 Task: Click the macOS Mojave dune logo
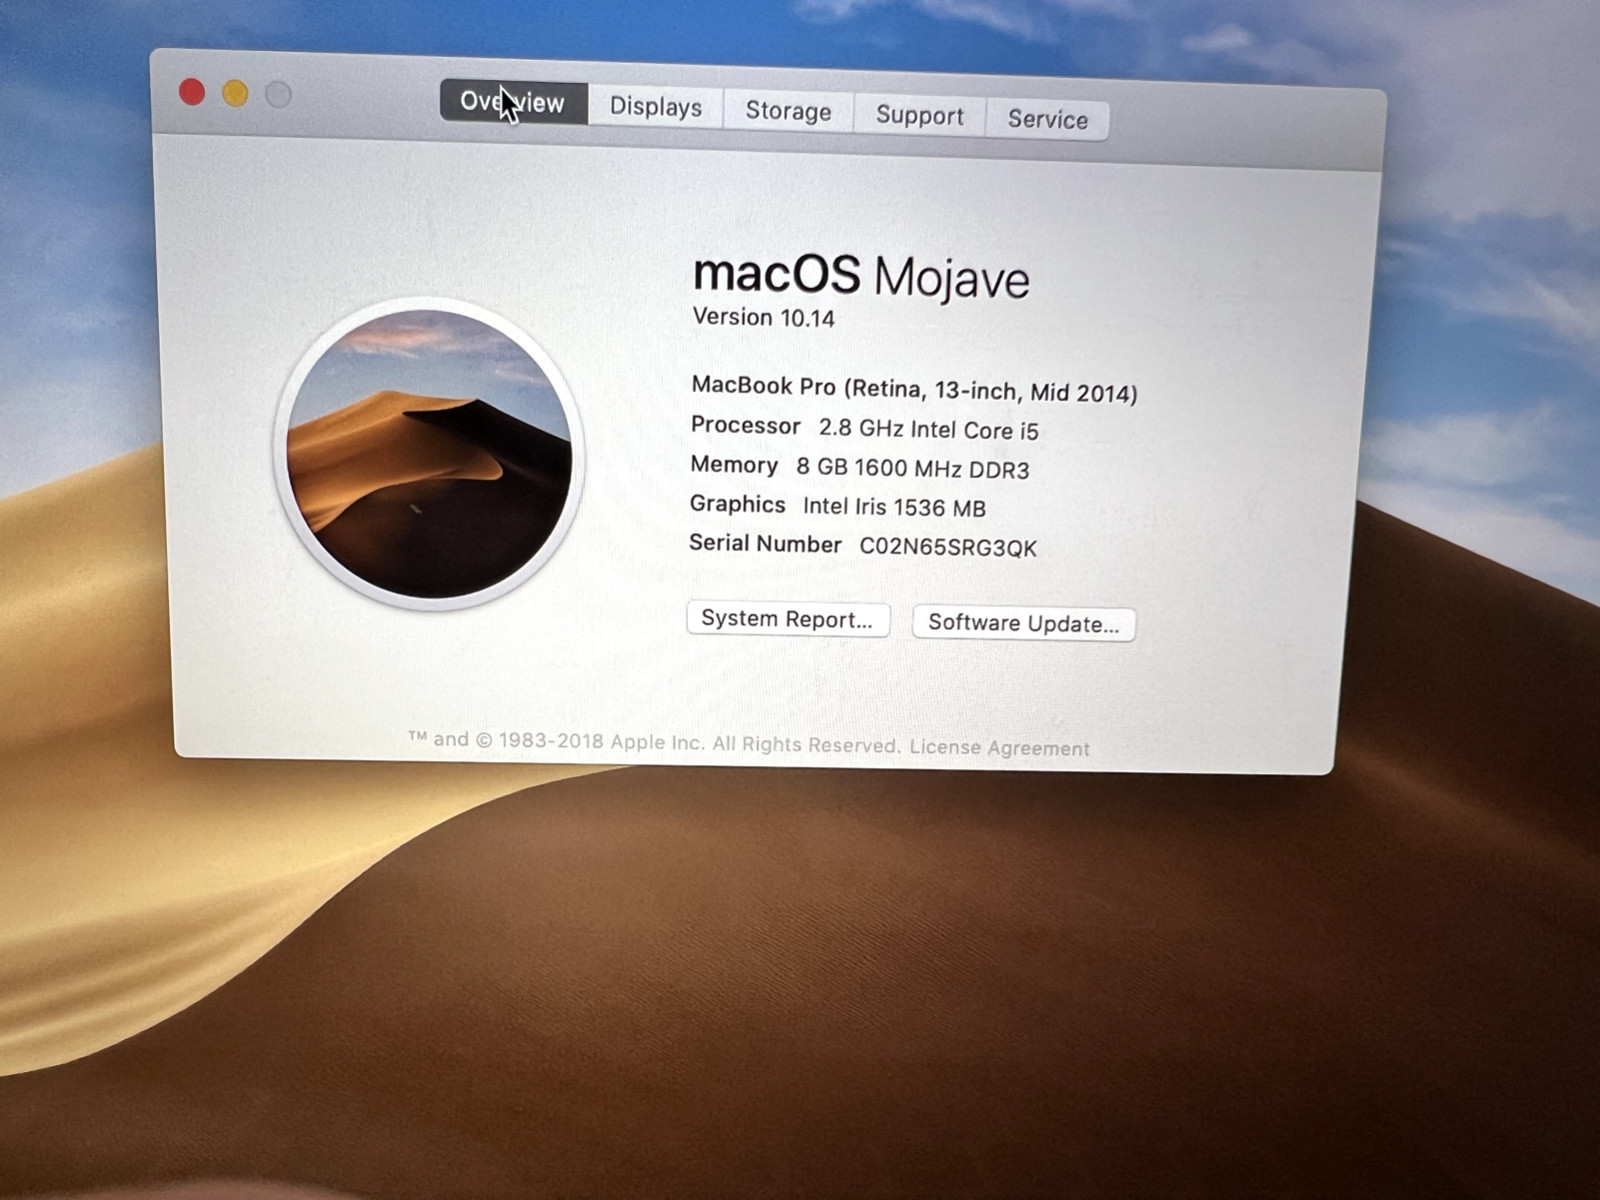click(x=430, y=453)
